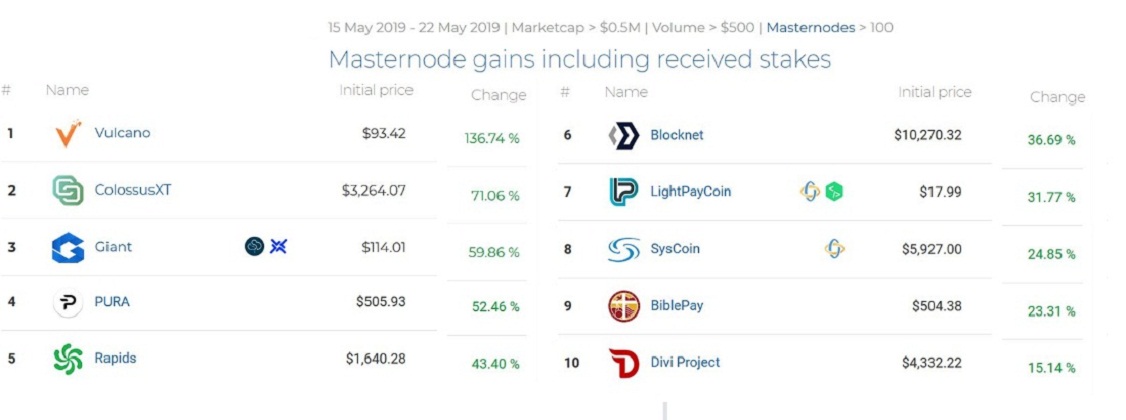Open the Blocknet name link
The height and width of the screenshot is (420, 1126).
coord(677,135)
